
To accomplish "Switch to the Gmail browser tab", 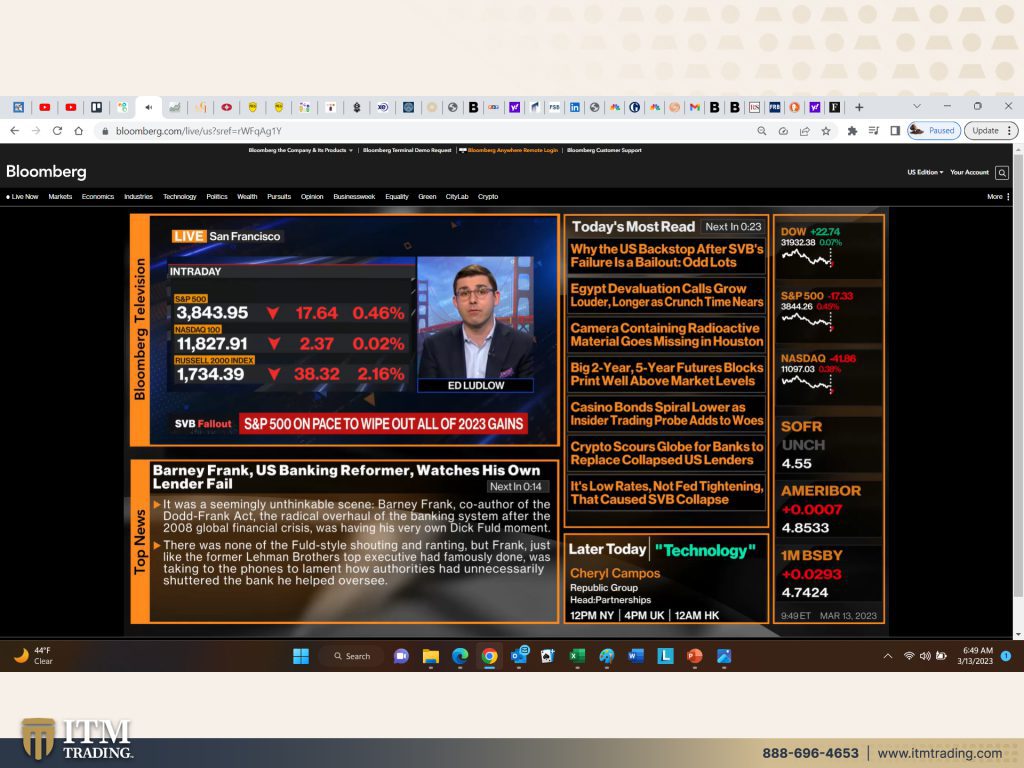I will pyautogui.click(x=695, y=107).
